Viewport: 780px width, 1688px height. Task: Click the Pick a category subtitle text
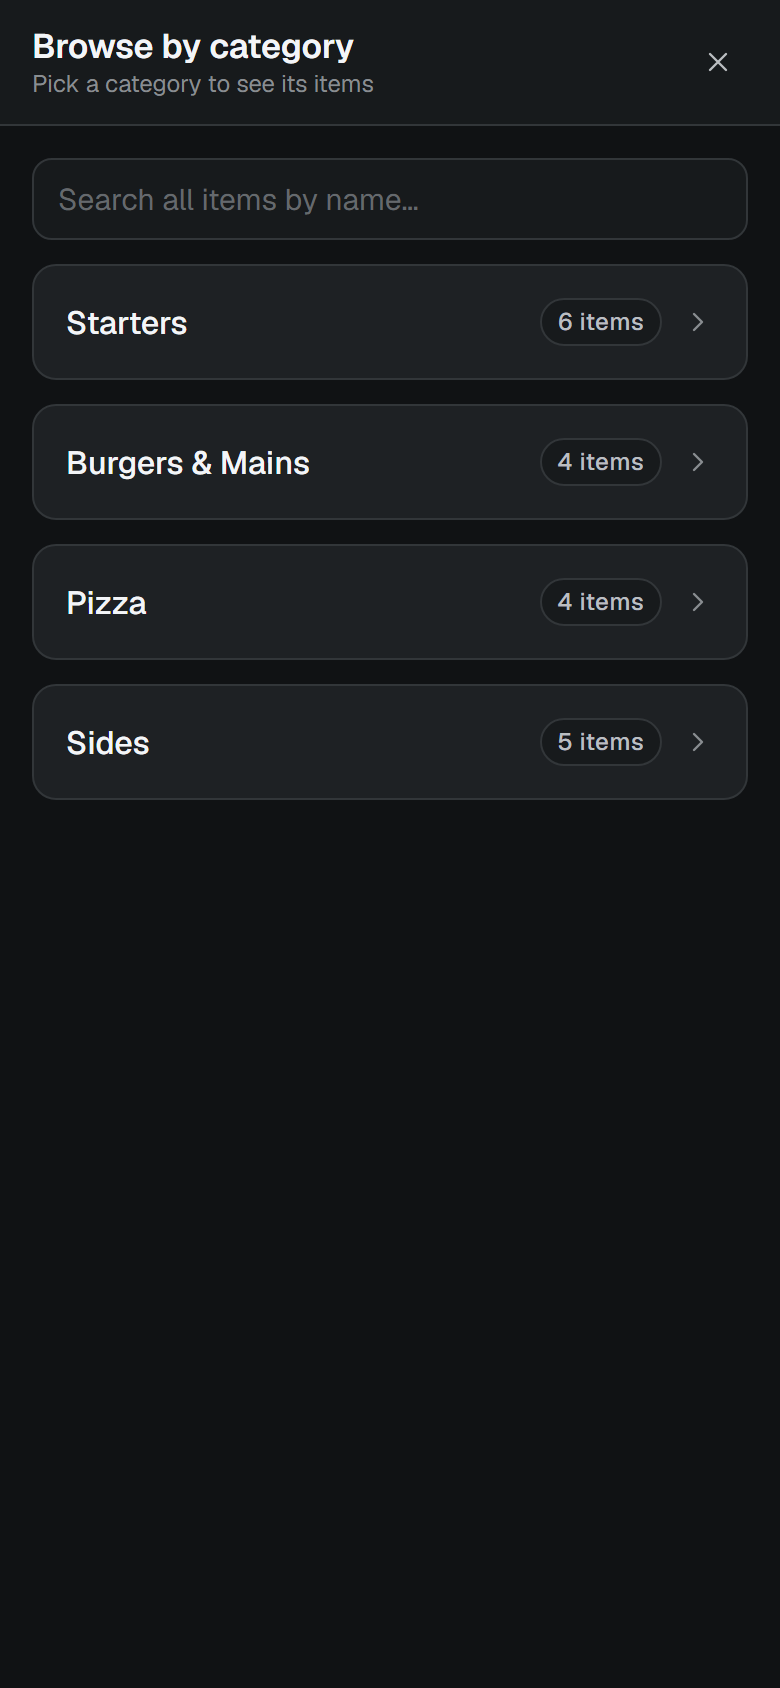click(203, 84)
